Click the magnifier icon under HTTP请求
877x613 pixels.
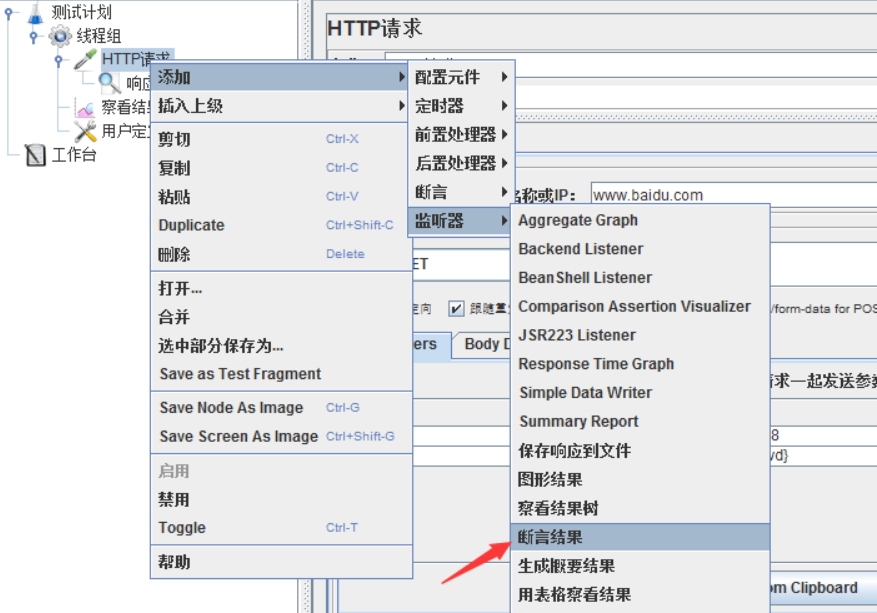(110, 83)
